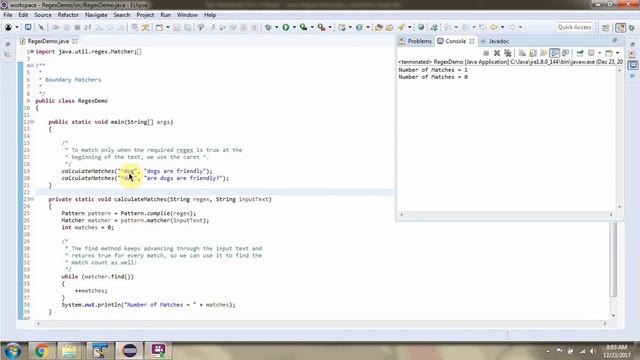Open New Java Class dropdown arrow
640x360 pixels.
pyautogui.click(x=368, y=27)
